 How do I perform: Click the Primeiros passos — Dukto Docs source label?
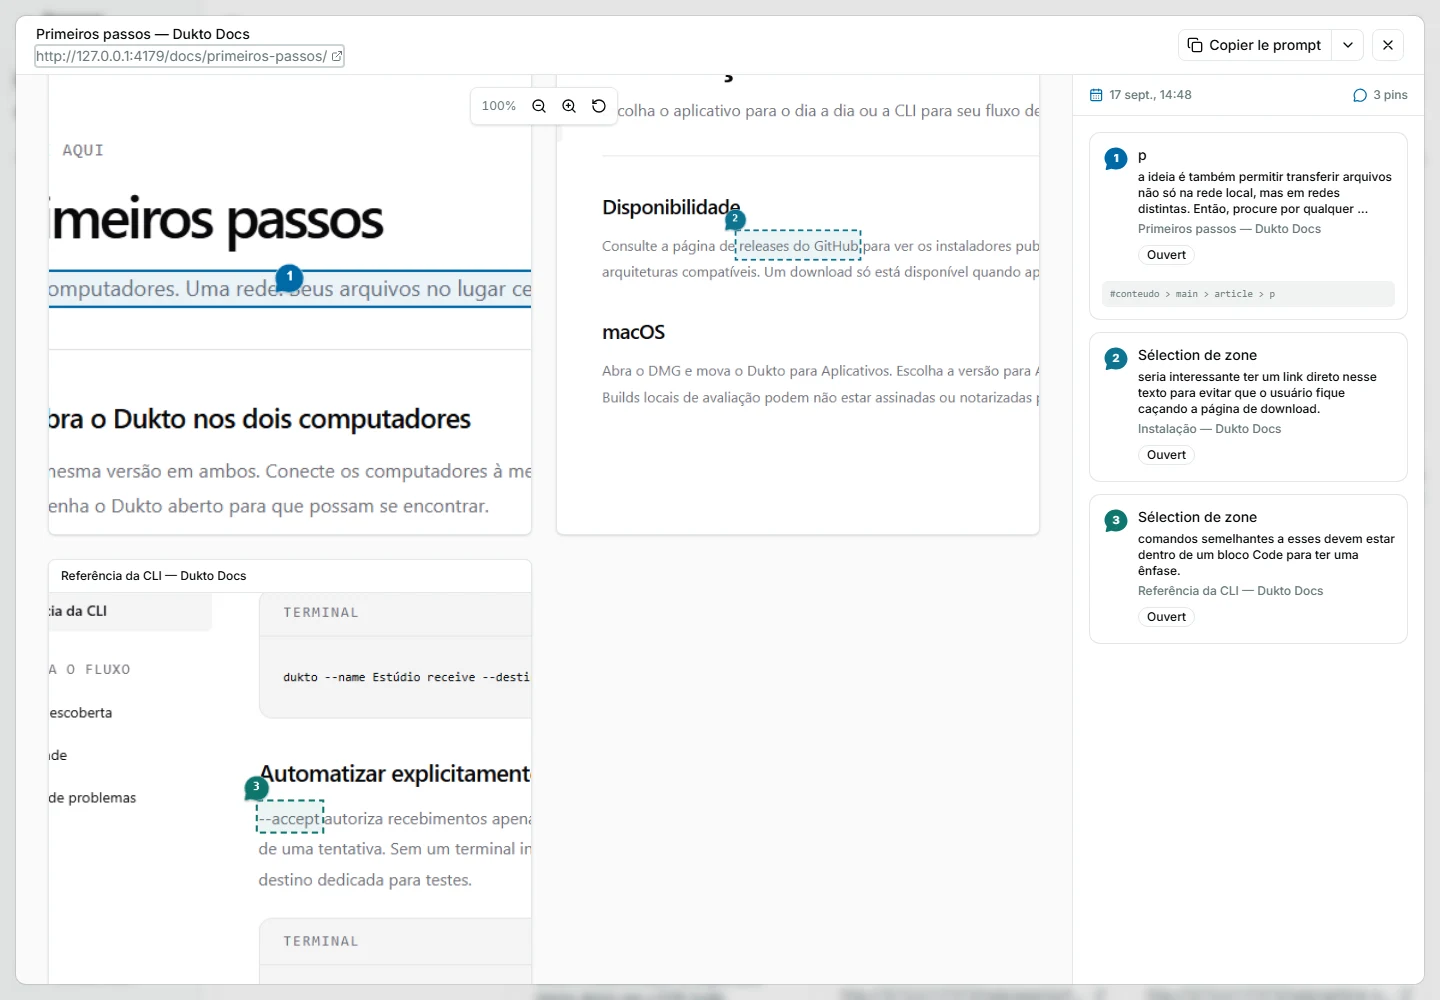[1229, 229]
